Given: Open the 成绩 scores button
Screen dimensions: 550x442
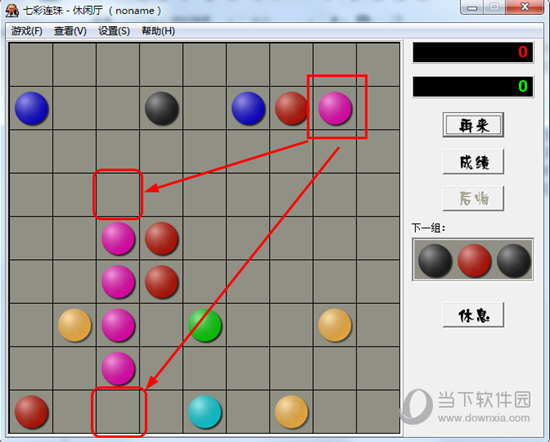Looking at the screenshot, I should coord(473,162).
